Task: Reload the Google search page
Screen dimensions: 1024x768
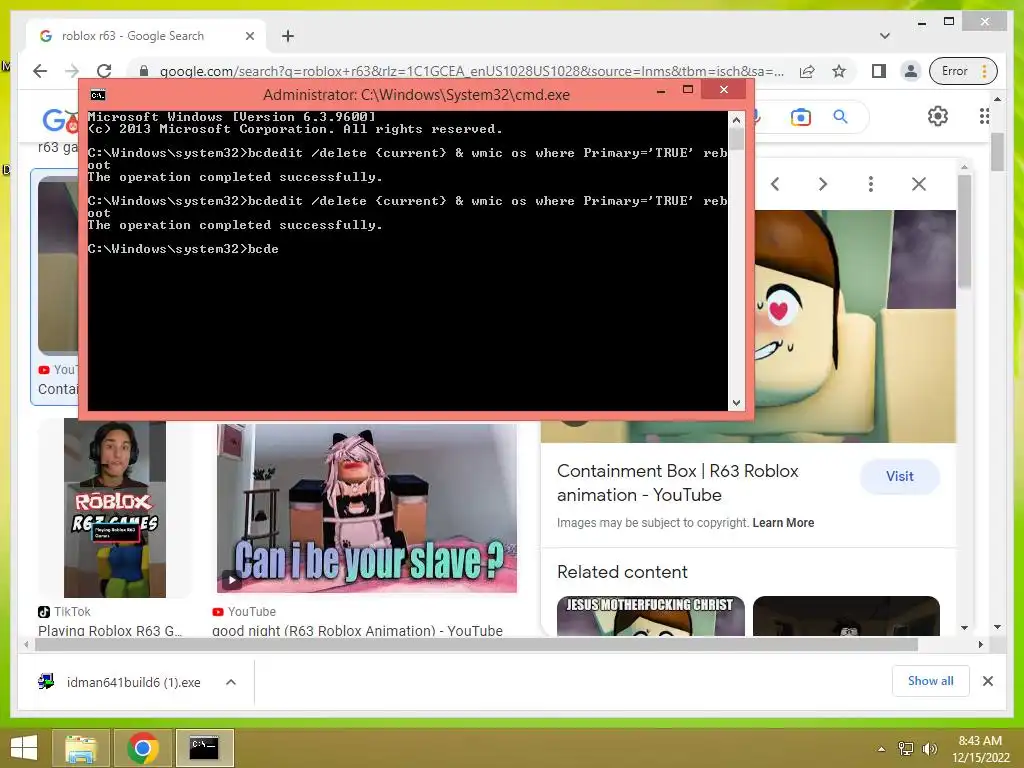Action: [x=104, y=71]
